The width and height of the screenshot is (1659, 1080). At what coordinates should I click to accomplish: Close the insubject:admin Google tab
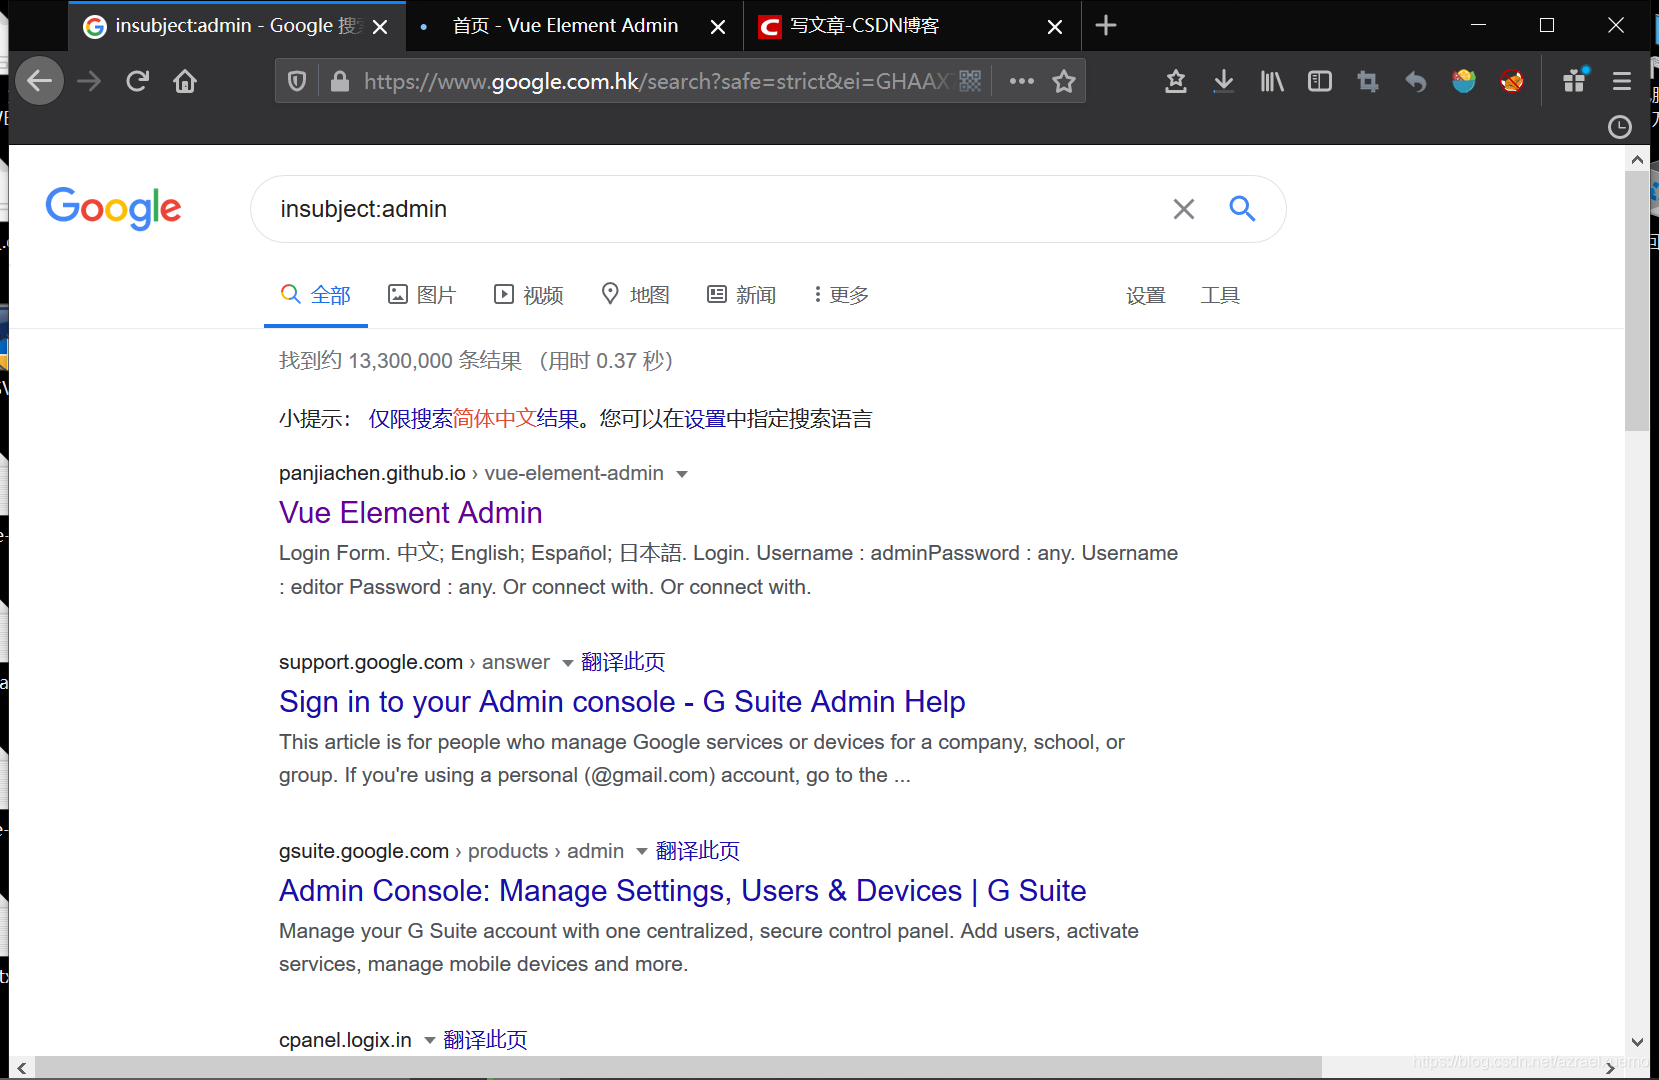(380, 27)
